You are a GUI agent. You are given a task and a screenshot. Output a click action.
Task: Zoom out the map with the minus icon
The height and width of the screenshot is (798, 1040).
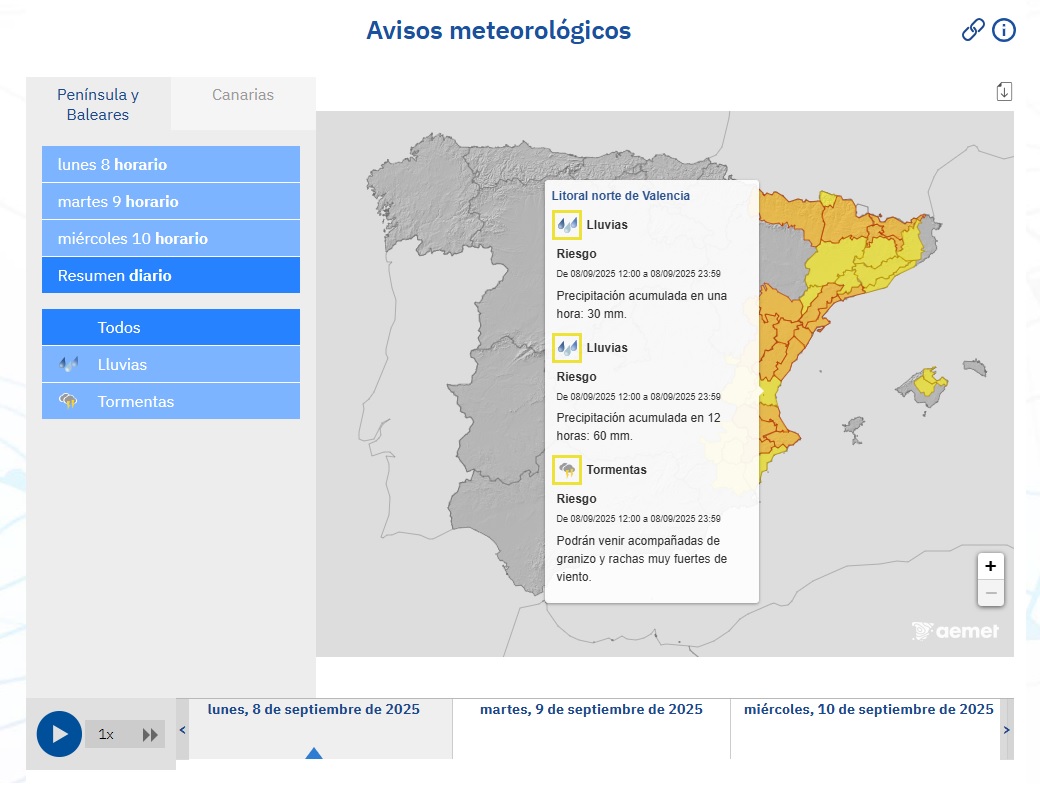click(x=990, y=592)
